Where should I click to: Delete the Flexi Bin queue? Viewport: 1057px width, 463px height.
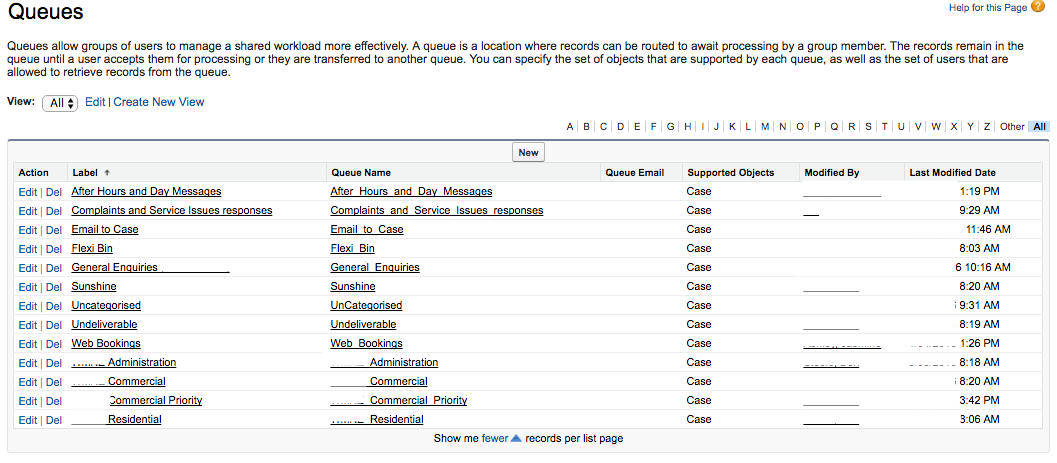tap(54, 249)
